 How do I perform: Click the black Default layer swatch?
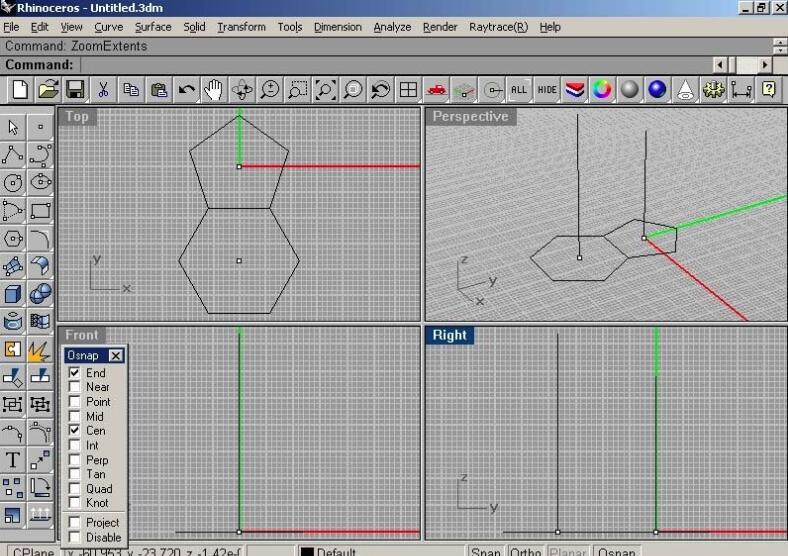pos(307,551)
